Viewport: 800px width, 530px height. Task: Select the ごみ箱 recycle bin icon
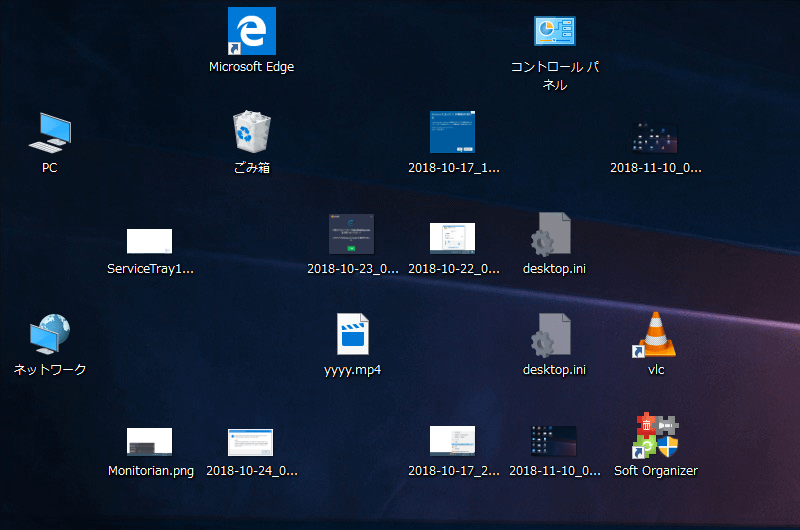tap(252, 132)
